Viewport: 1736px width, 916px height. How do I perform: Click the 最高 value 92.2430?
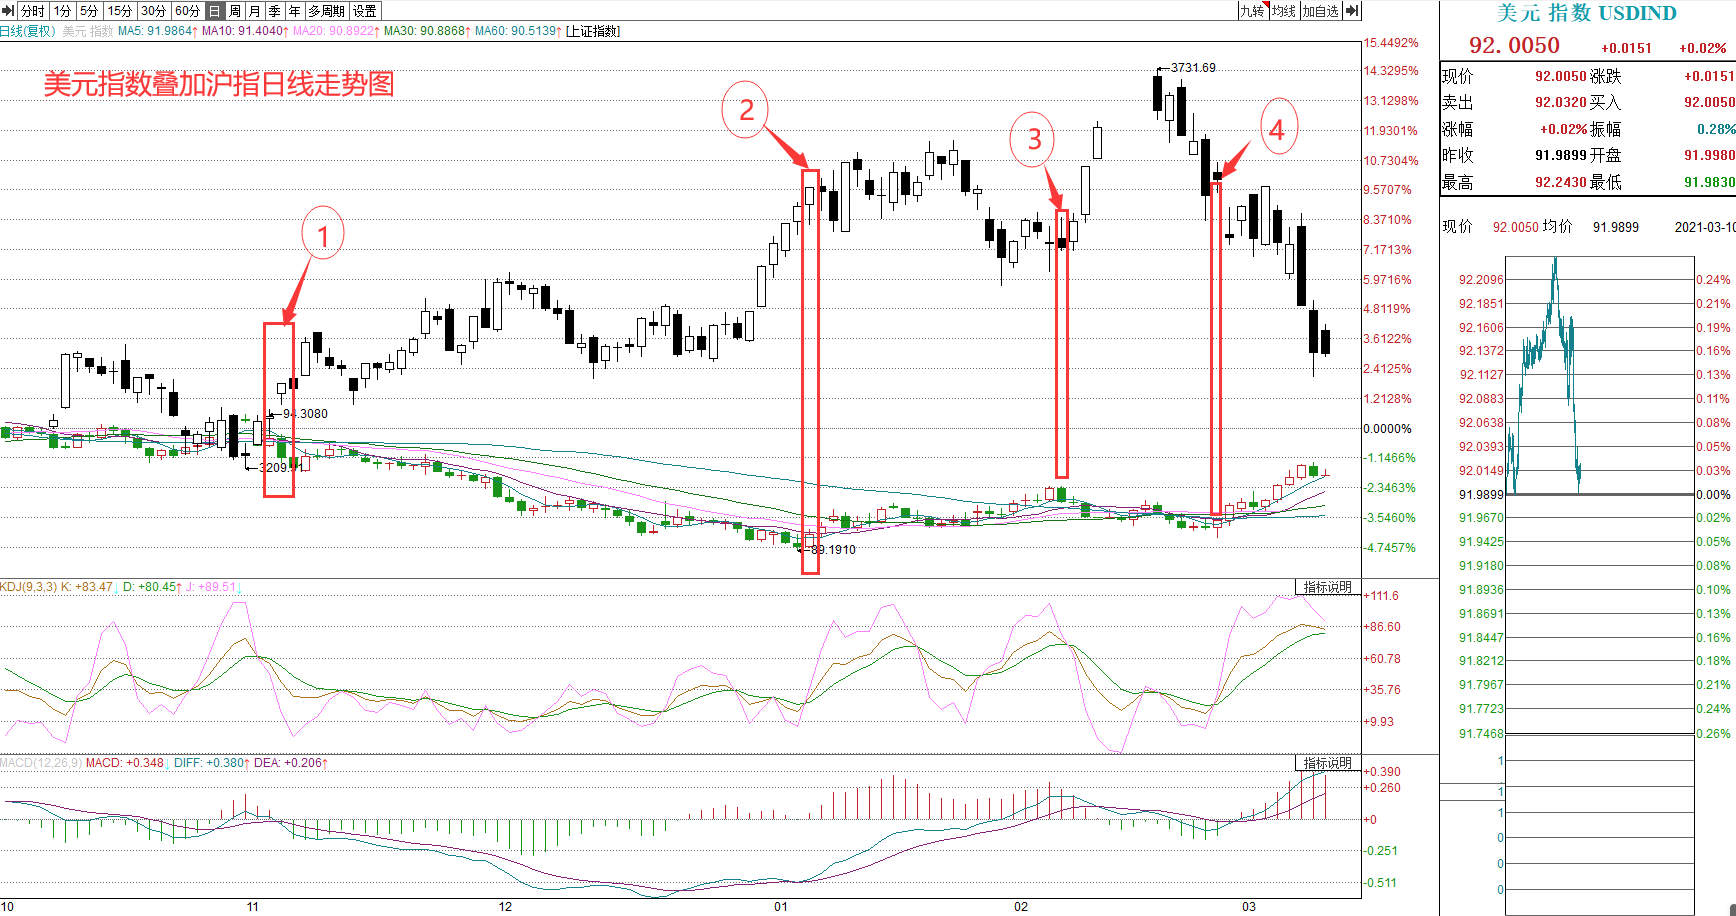pyautogui.click(x=1560, y=182)
